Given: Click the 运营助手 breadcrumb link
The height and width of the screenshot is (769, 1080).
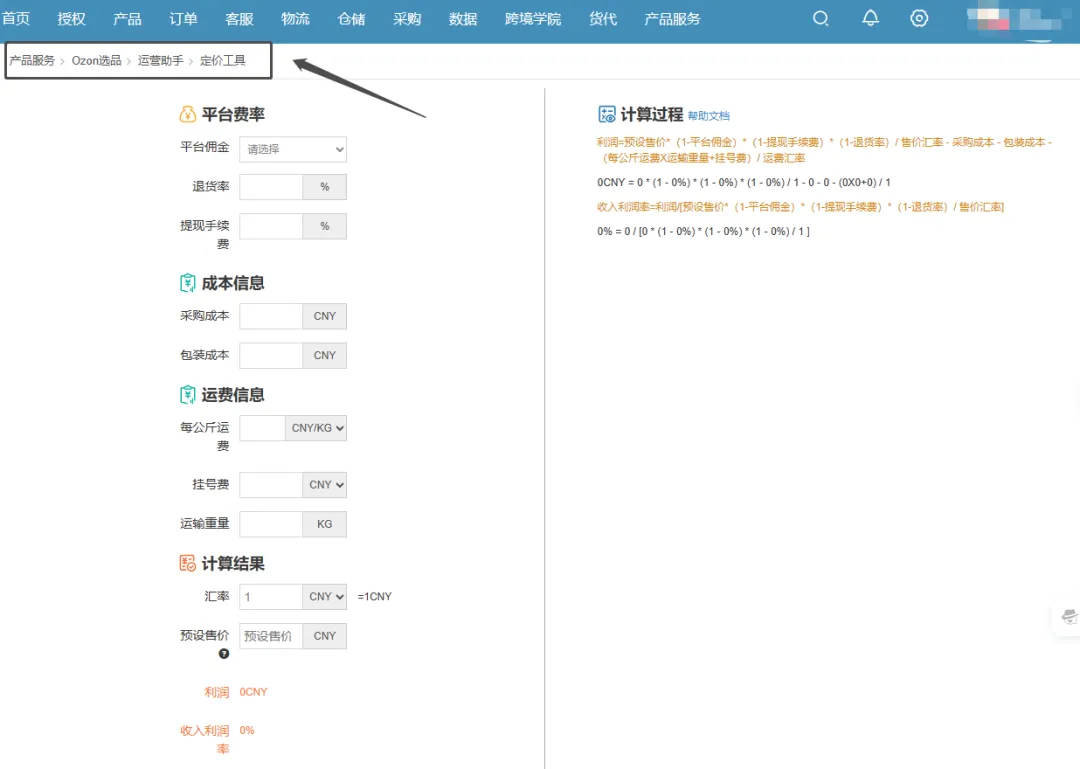Looking at the screenshot, I should tap(160, 61).
